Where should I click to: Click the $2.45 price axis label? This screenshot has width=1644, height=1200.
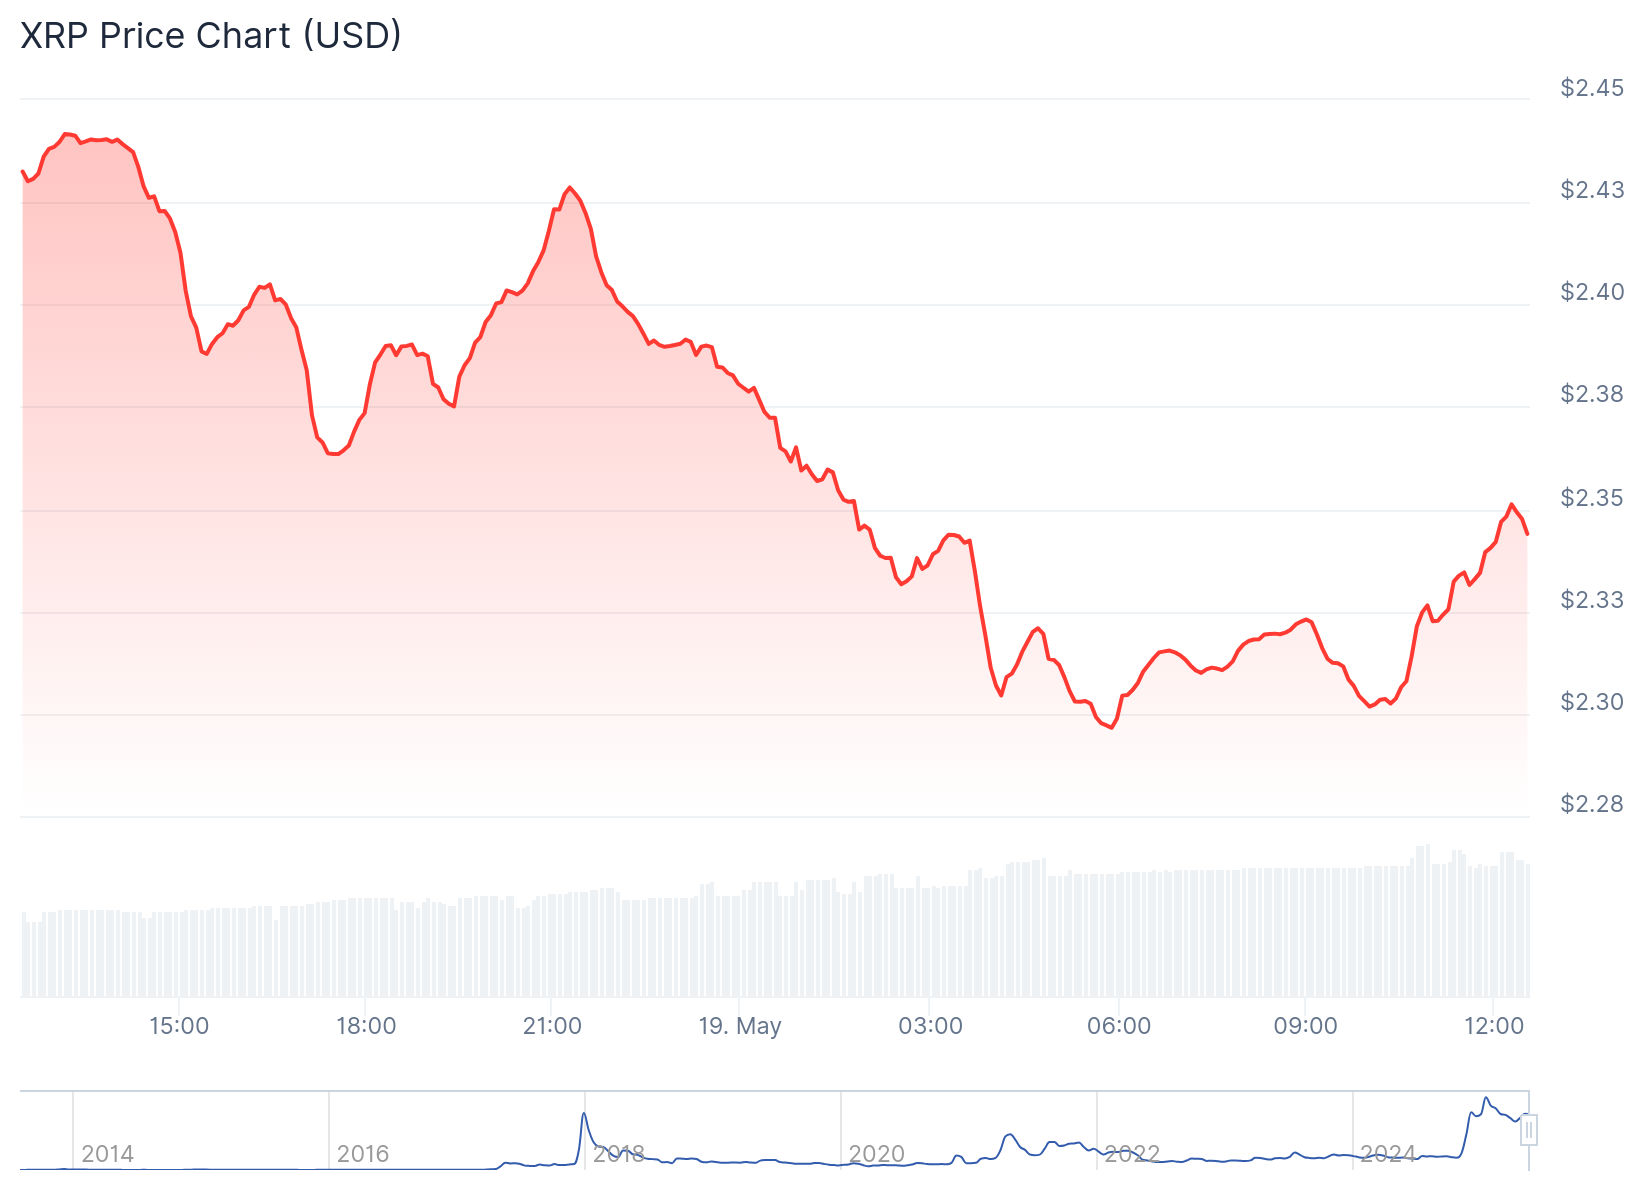coord(1592,88)
